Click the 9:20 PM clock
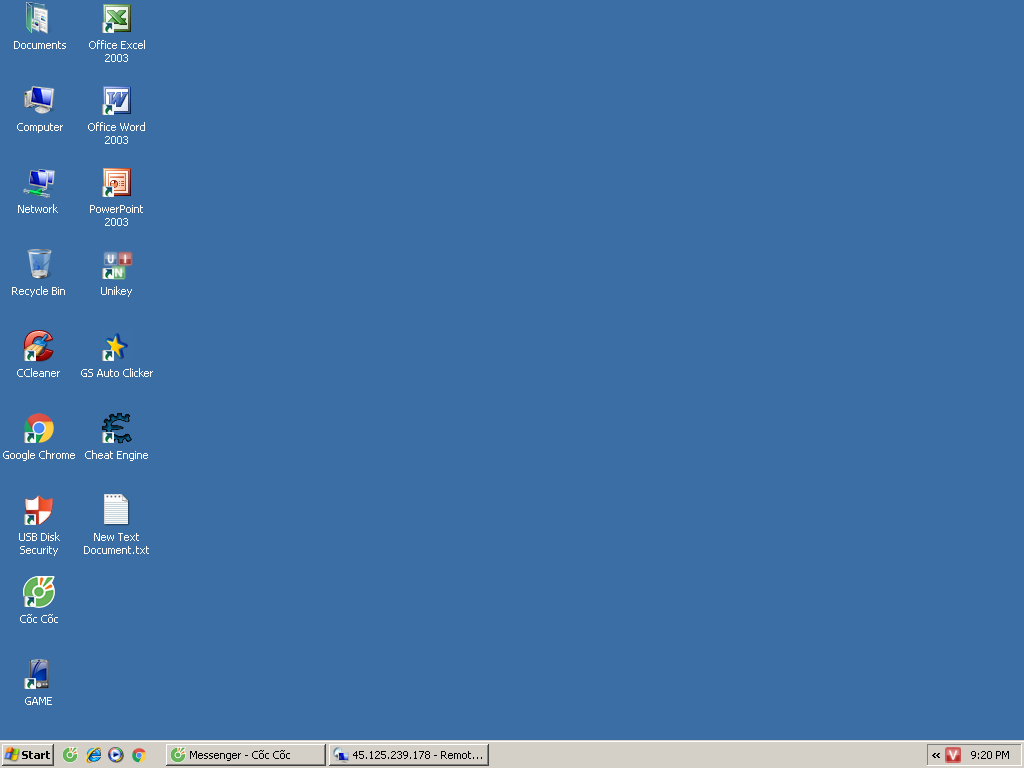 click(x=989, y=755)
